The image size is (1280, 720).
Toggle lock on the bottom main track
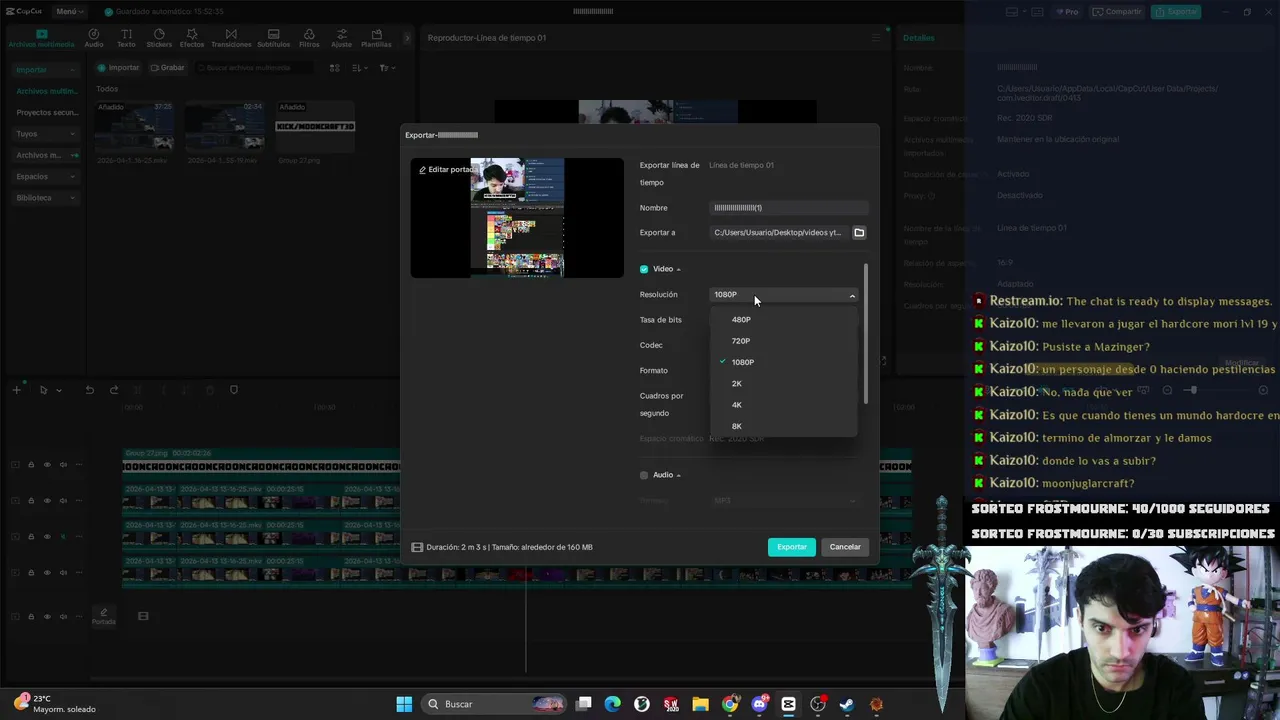tap(31, 617)
